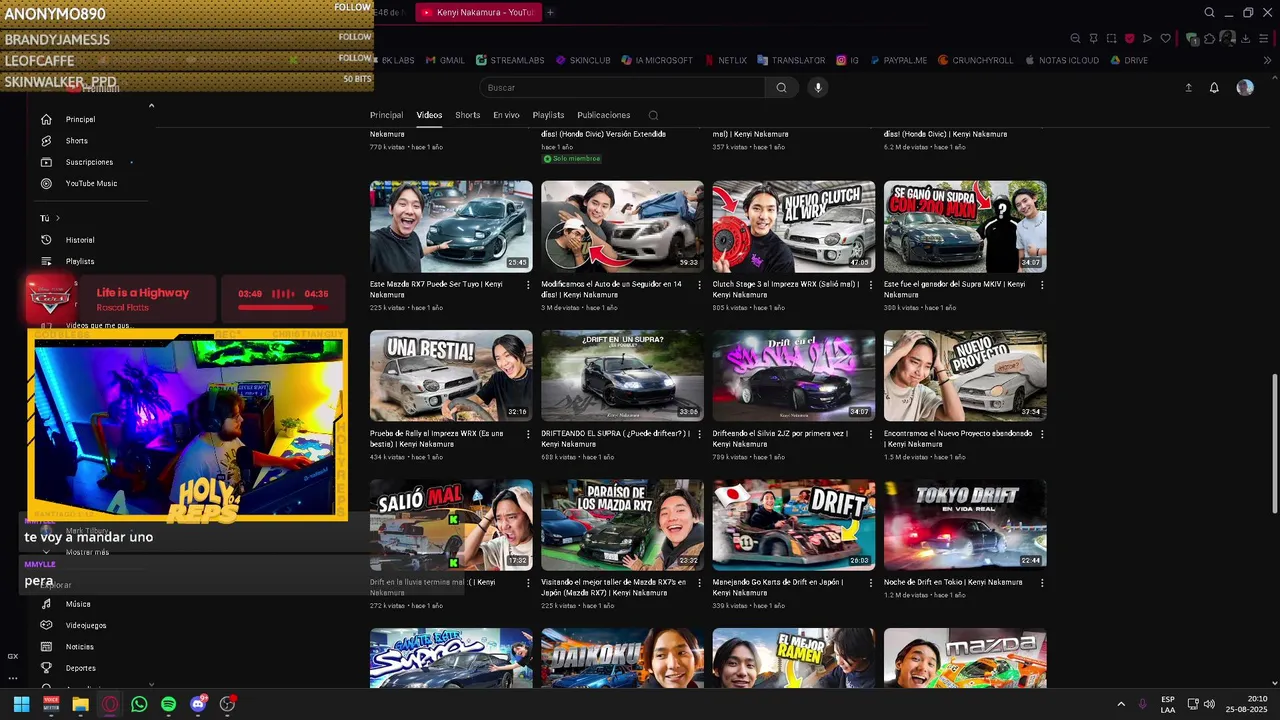
Task: Open the STREAMLABS bookmark
Action: pos(510,60)
